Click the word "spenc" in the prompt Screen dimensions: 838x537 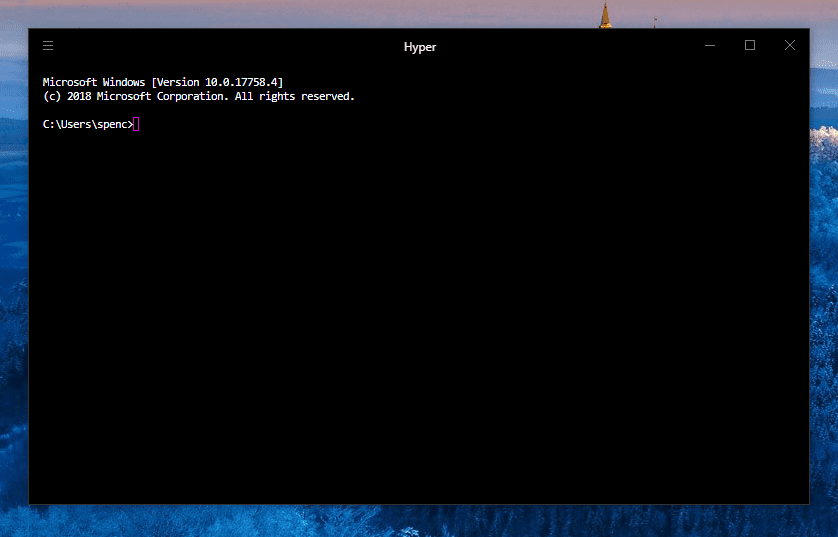pos(110,124)
